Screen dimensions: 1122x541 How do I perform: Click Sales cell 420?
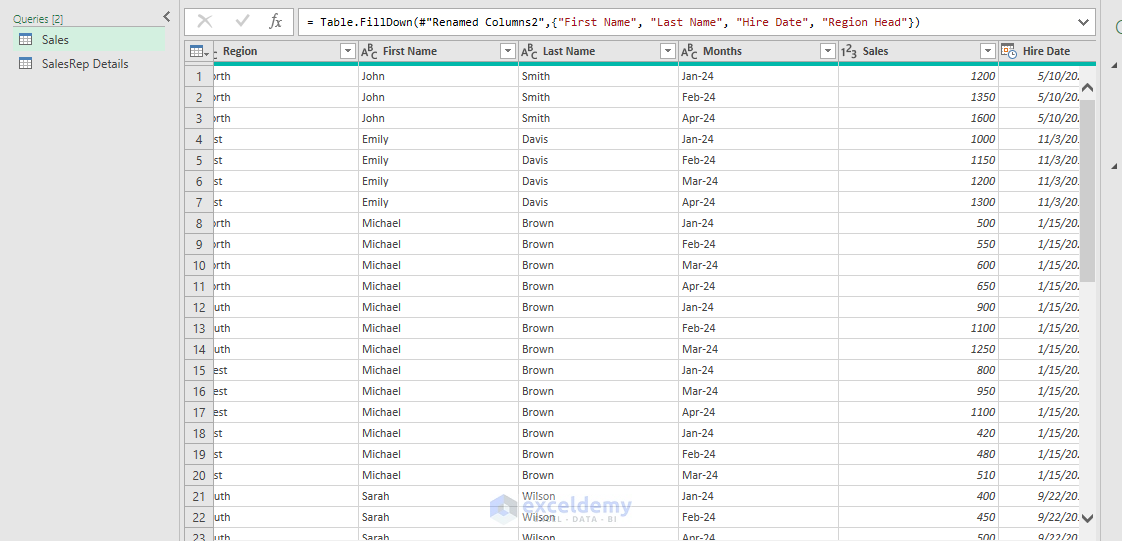[918, 433]
